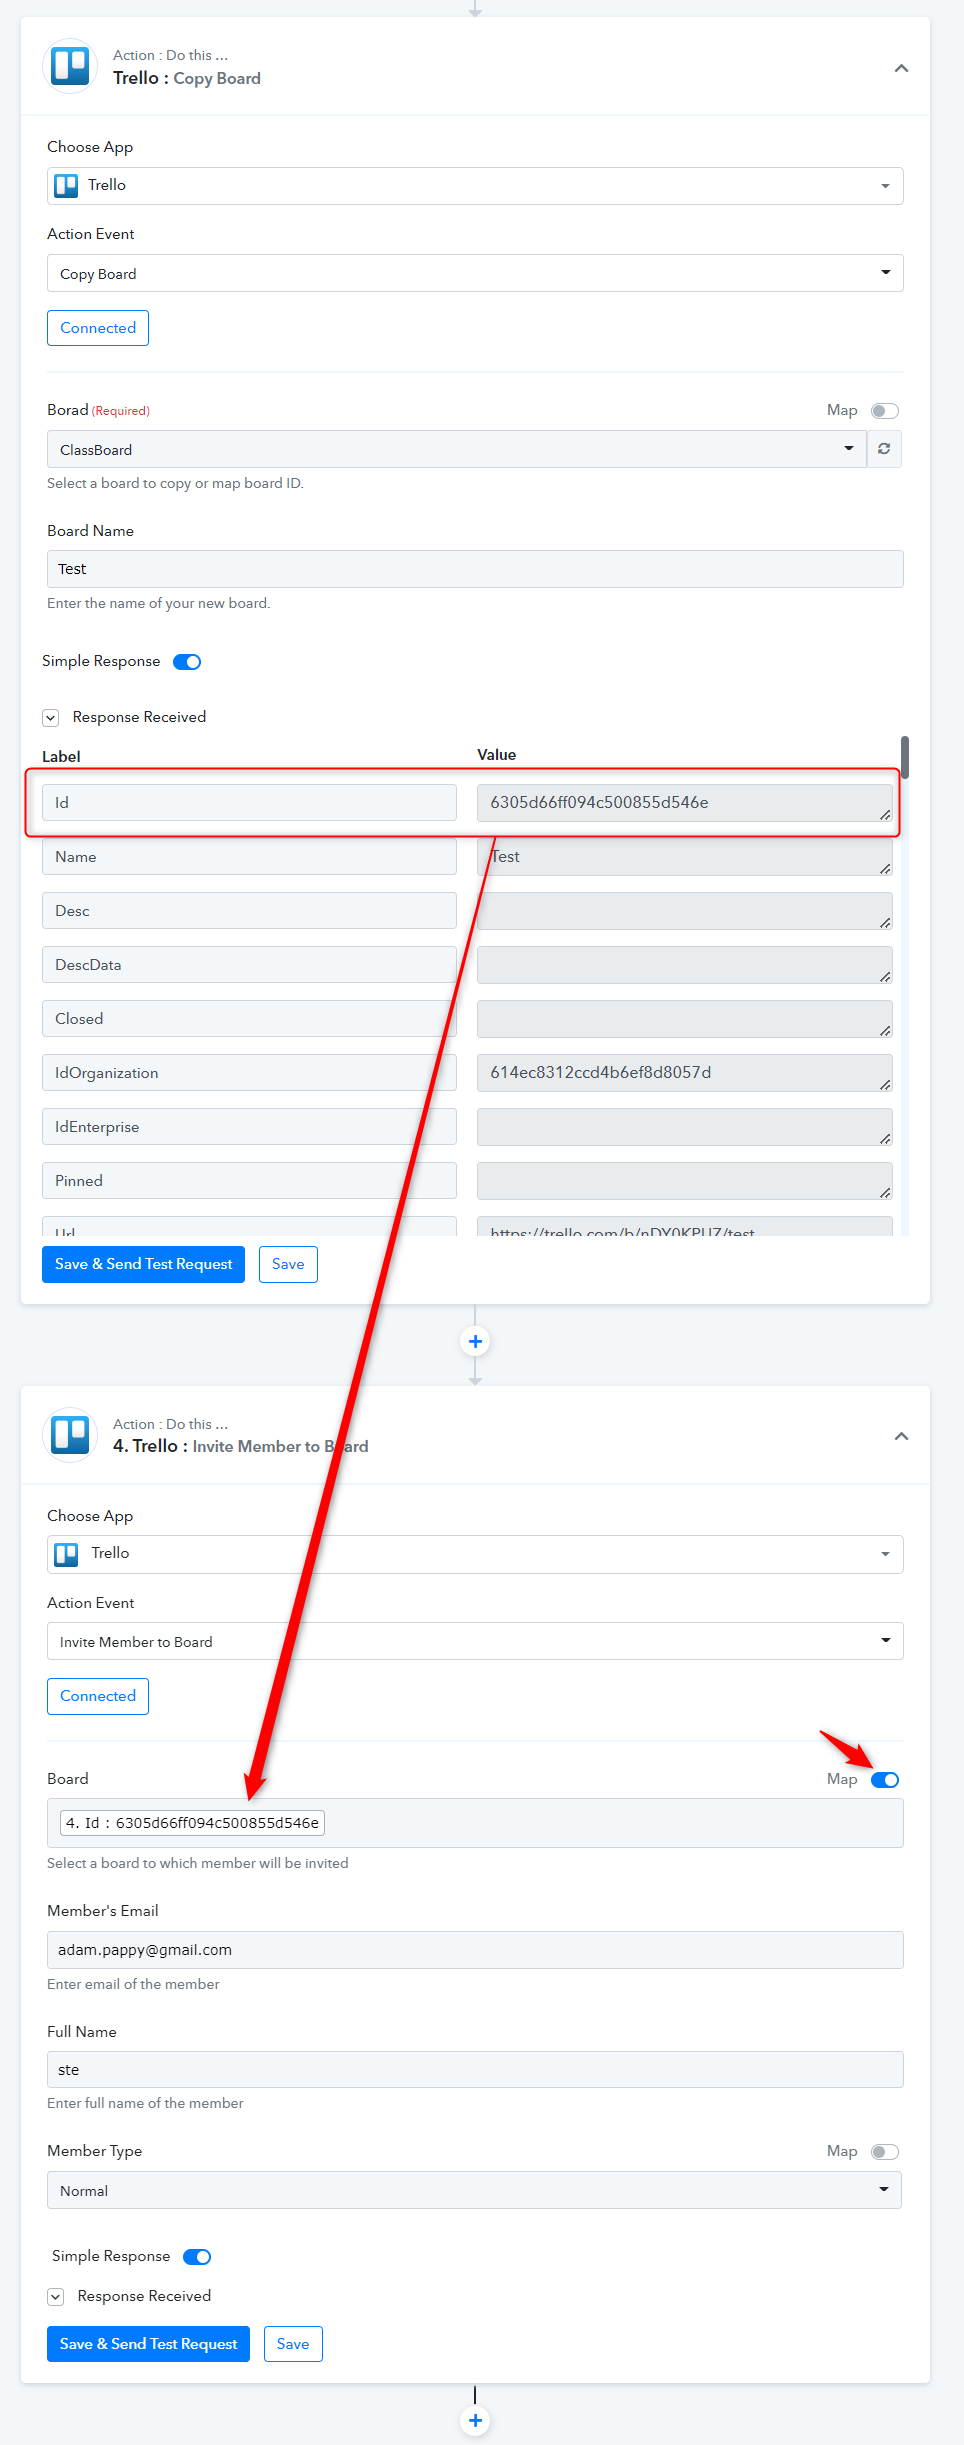Click the Trello logo in Copy Board header
The image size is (964, 2445).
(x=70, y=66)
